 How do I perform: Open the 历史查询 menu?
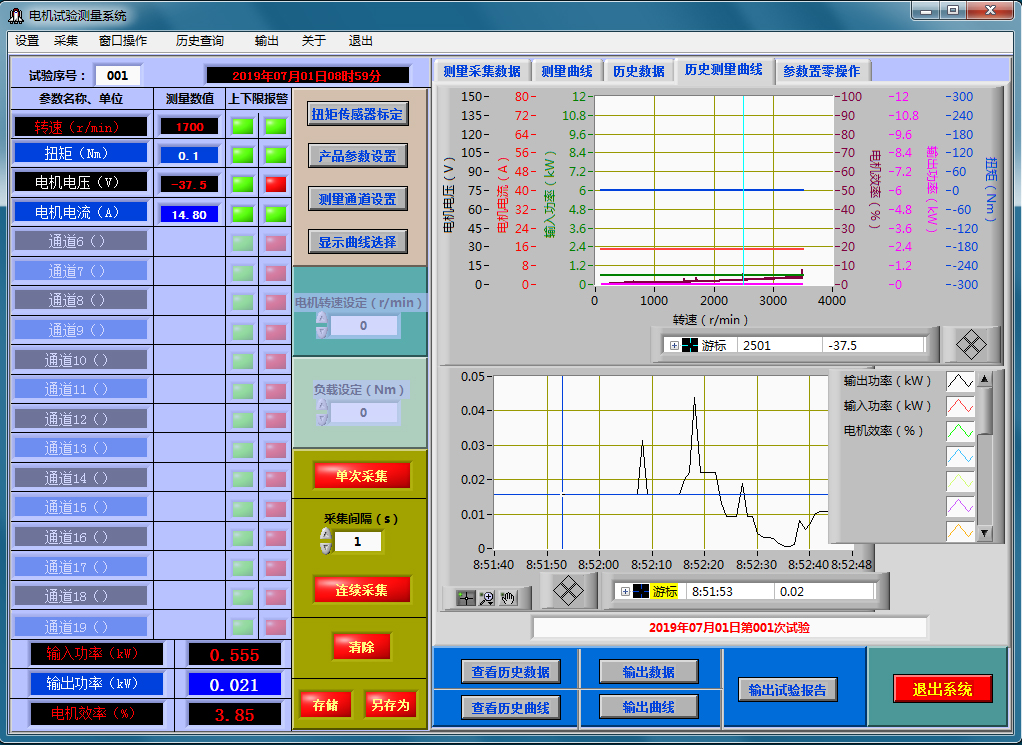200,41
